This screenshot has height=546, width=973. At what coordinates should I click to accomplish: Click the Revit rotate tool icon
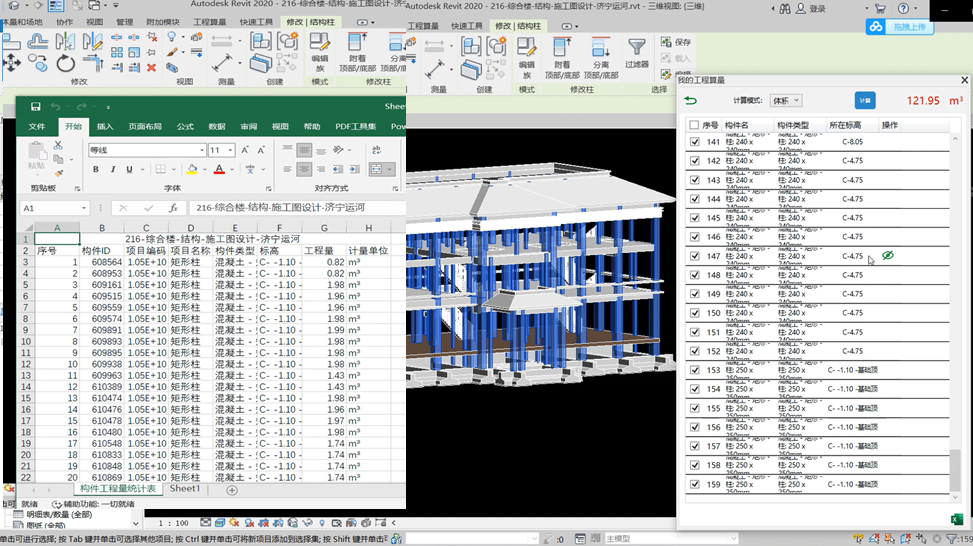coord(66,63)
